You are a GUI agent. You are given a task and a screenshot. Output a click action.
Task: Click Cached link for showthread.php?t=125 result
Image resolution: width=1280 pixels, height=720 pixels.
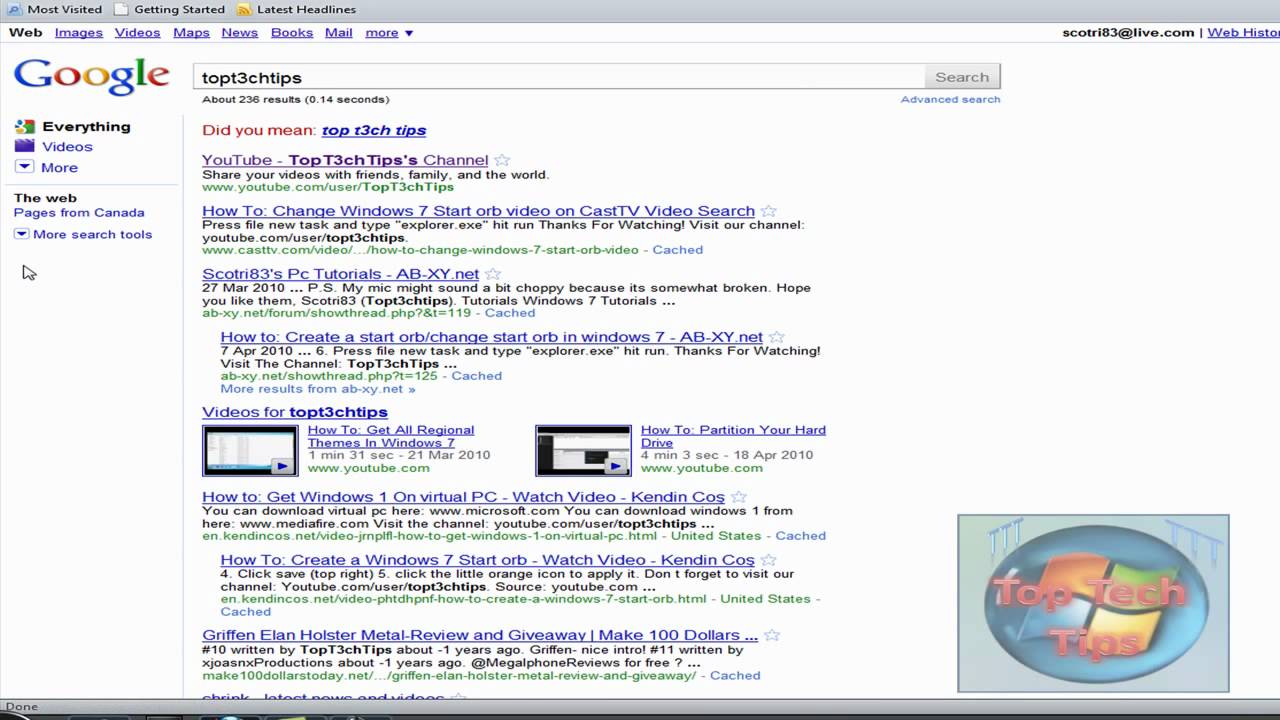click(x=476, y=376)
